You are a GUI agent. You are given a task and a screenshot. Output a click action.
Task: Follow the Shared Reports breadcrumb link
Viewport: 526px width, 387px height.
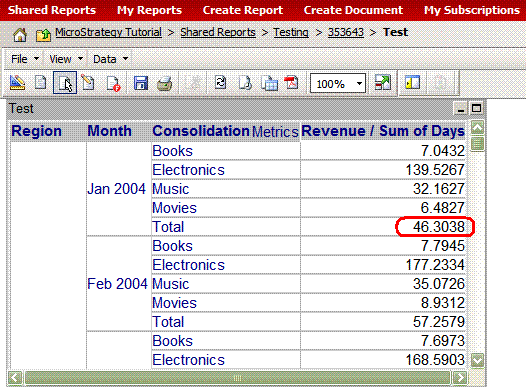pyautogui.click(x=218, y=32)
